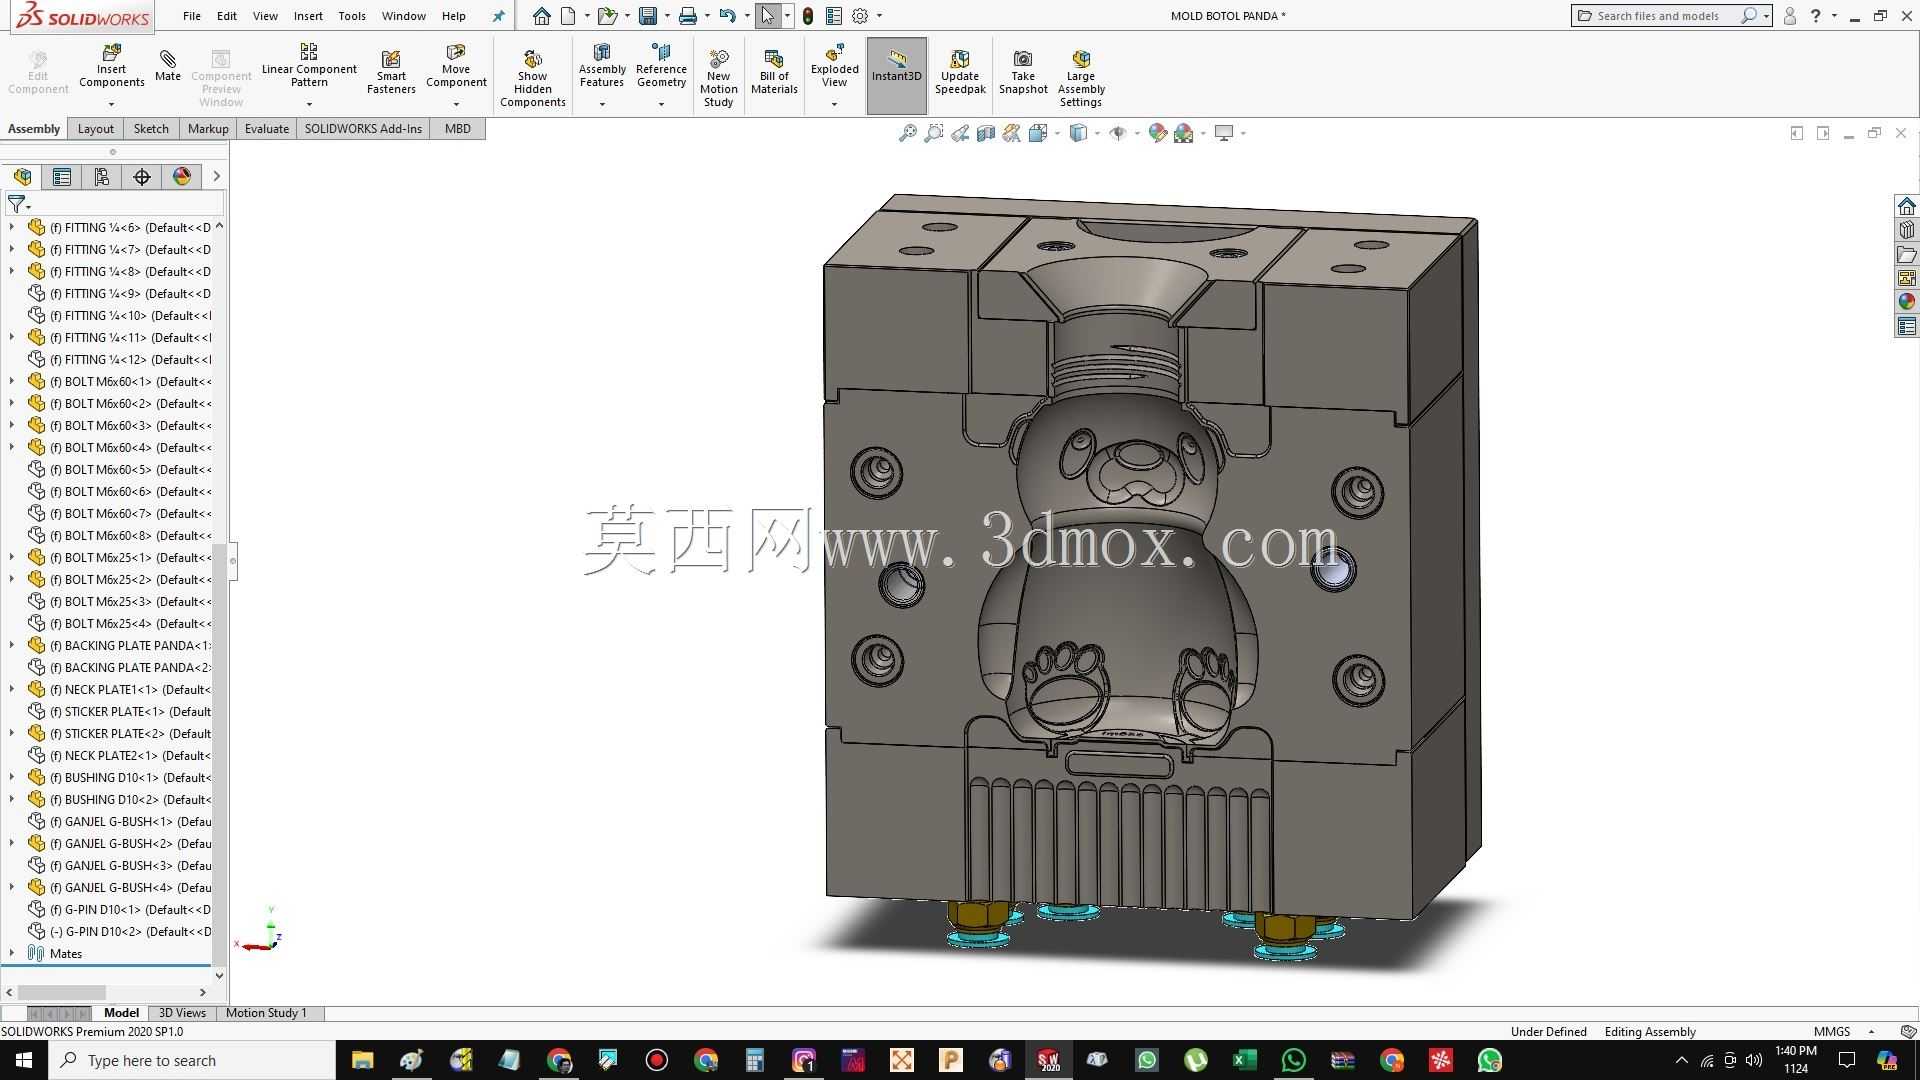Open the 3D Views tab
Screen dimensions: 1920x1080
[182, 1013]
